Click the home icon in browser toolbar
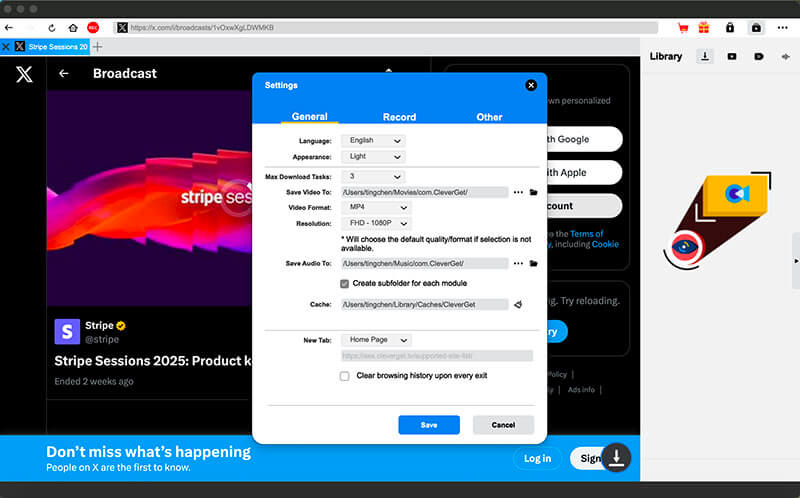Viewport: 800px width, 498px height. tap(73, 28)
